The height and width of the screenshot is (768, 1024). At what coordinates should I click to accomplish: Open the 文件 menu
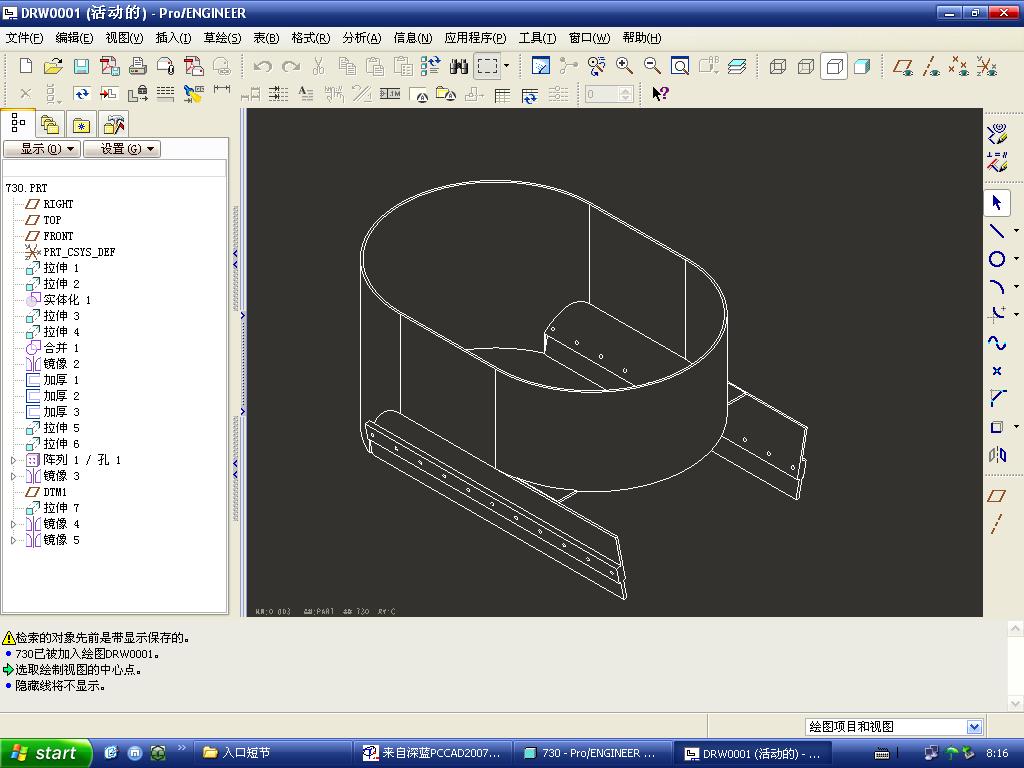pyautogui.click(x=24, y=38)
